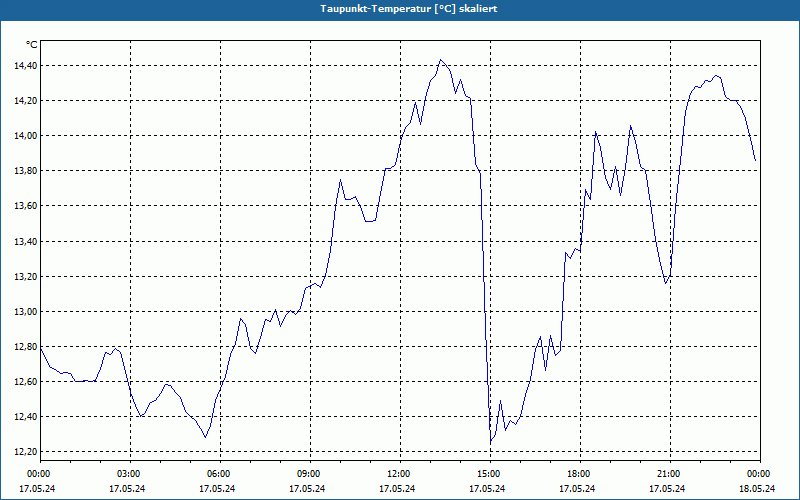Click the chart title 'Taupunkt-Temperatur [°C] skaliert'
Image resolution: width=800 pixels, height=500 pixels.
pyautogui.click(x=408, y=9)
